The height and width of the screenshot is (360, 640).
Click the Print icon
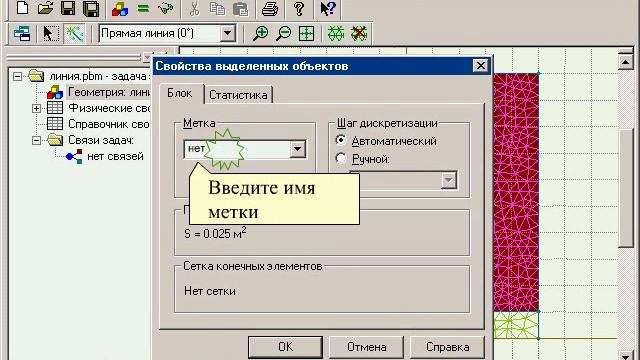pos(269,9)
